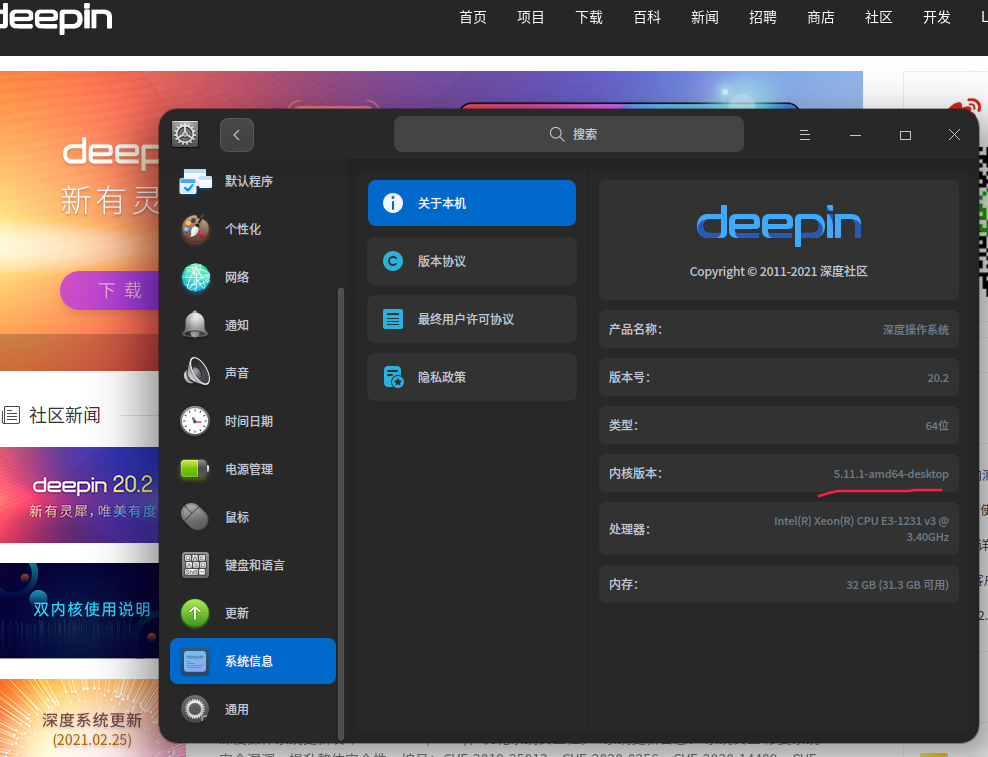Viewport: 988px width, 757px height.
Task: Open Network (网络) settings icon
Action: click(x=195, y=277)
